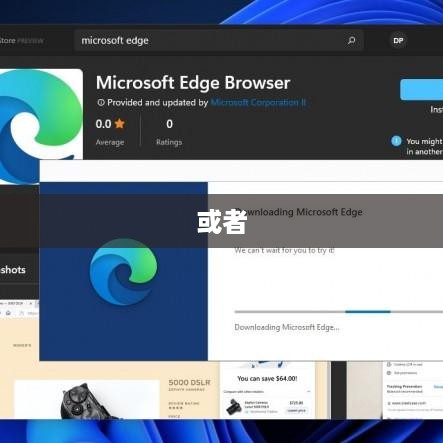Click the microsoft edge search field
The width and height of the screenshot is (443, 443).
pos(219,40)
